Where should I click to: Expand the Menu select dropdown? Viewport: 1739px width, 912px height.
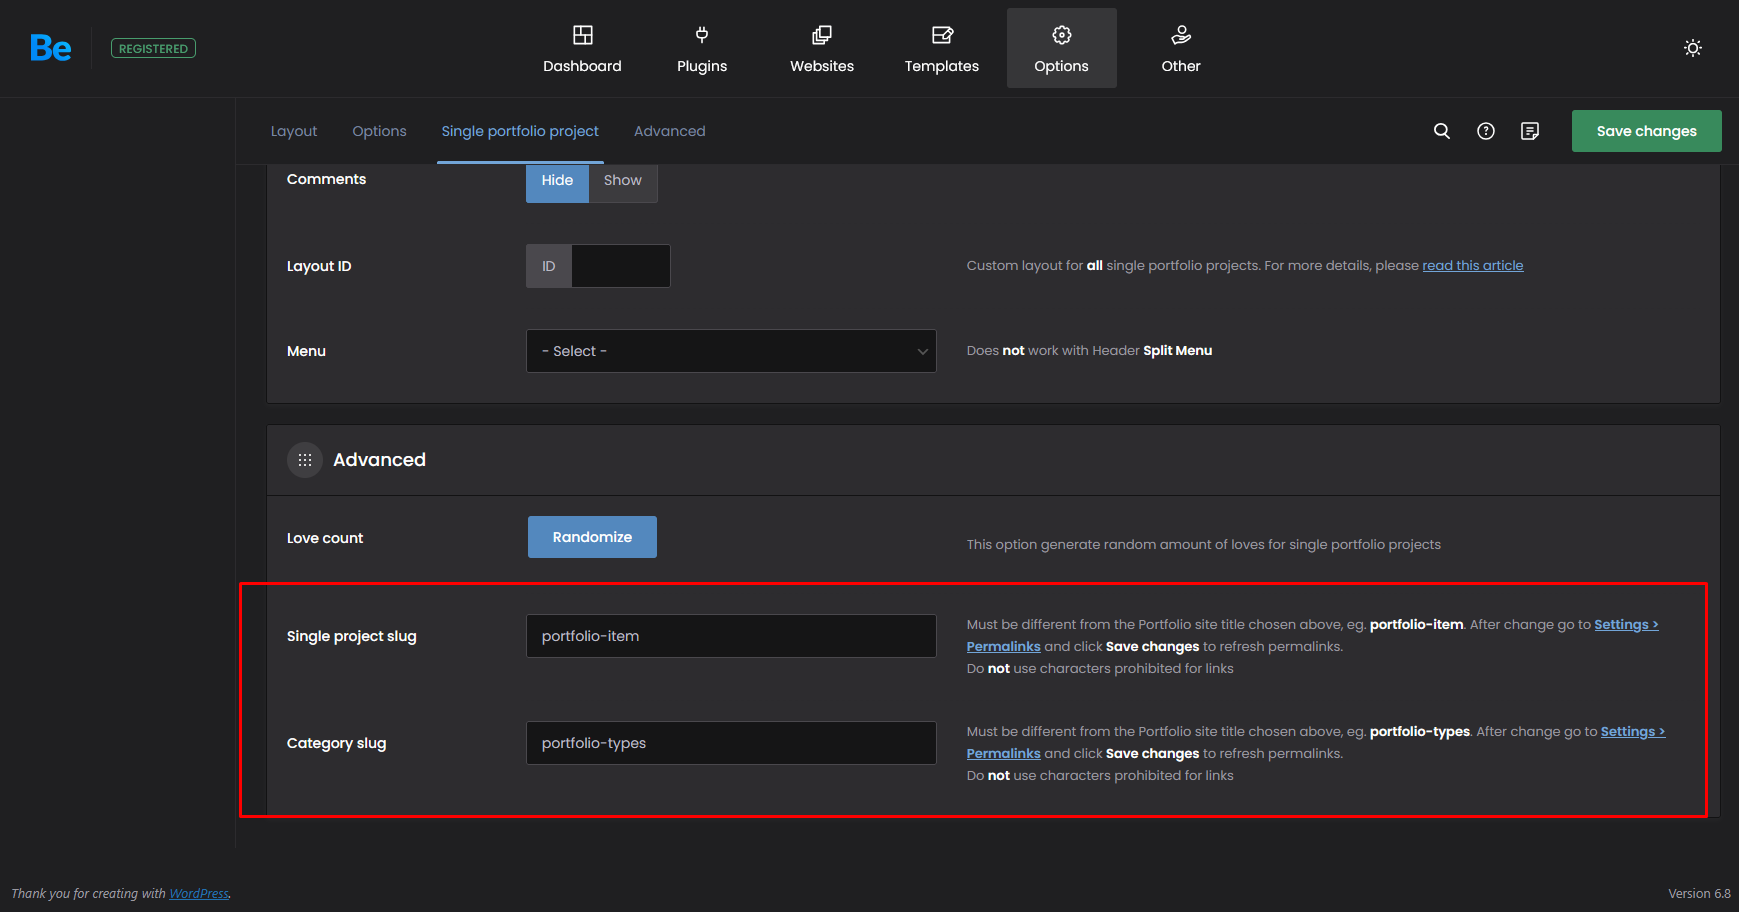click(x=731, y=351)
